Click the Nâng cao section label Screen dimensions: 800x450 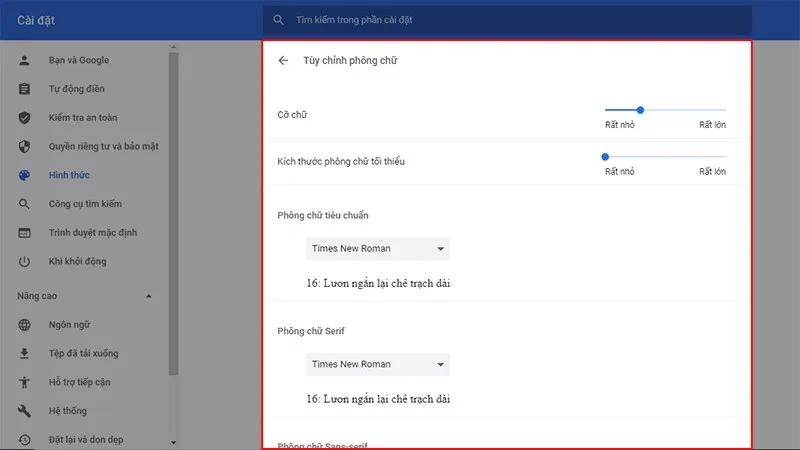pos(37,296)
